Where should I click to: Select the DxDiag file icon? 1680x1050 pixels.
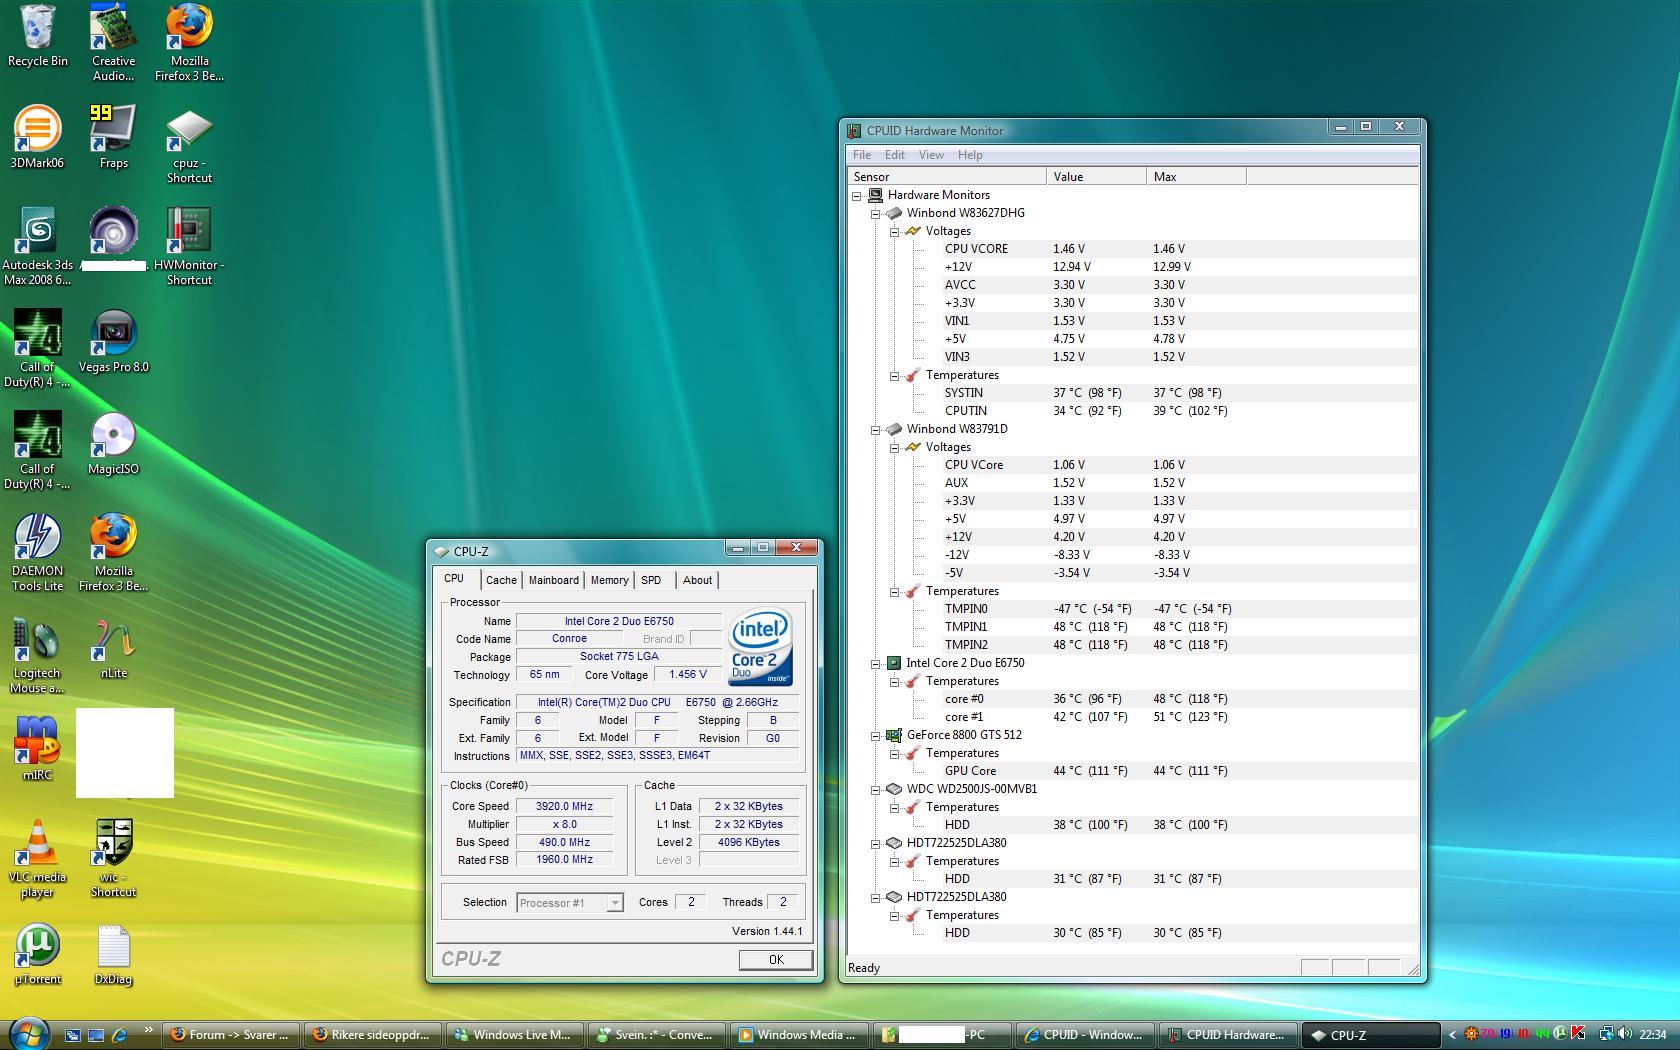[113, 953]
